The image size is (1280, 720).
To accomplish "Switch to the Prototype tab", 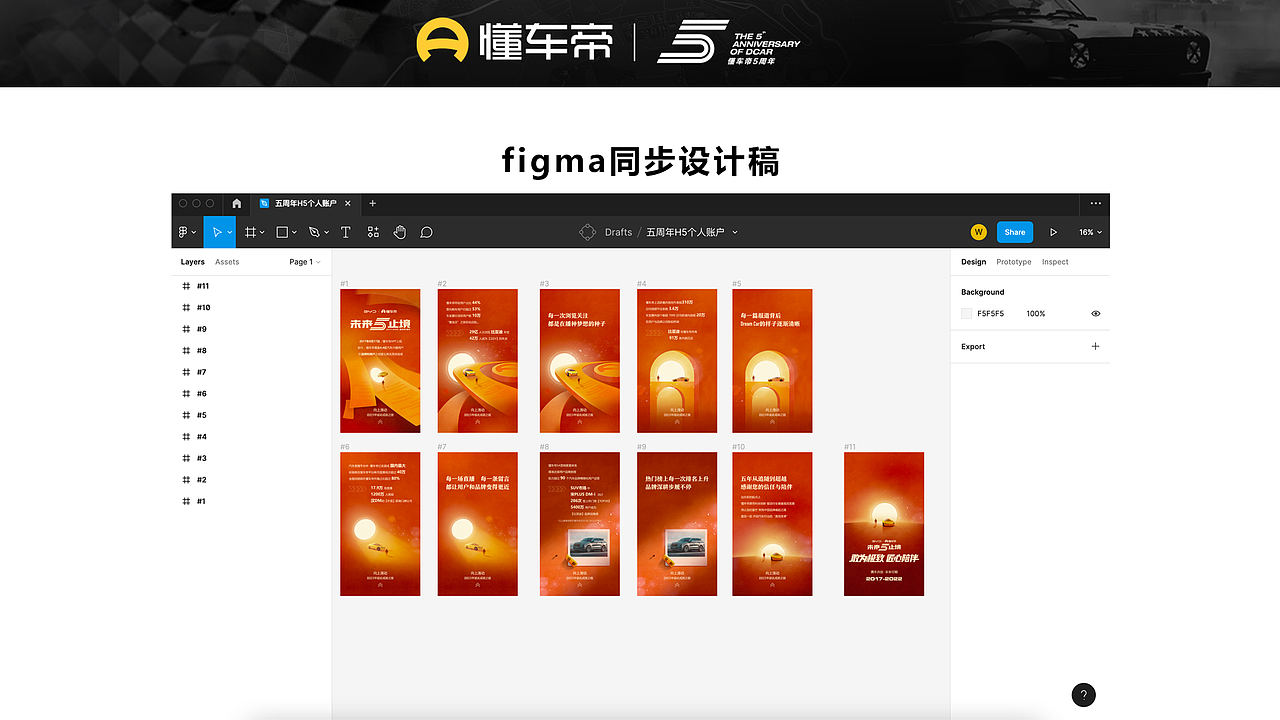I will [1014, 262].
